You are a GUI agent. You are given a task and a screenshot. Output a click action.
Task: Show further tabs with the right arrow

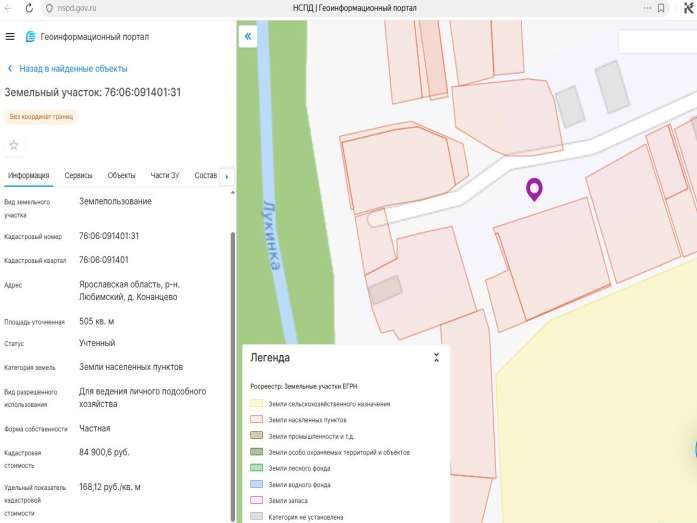[227, 176]
